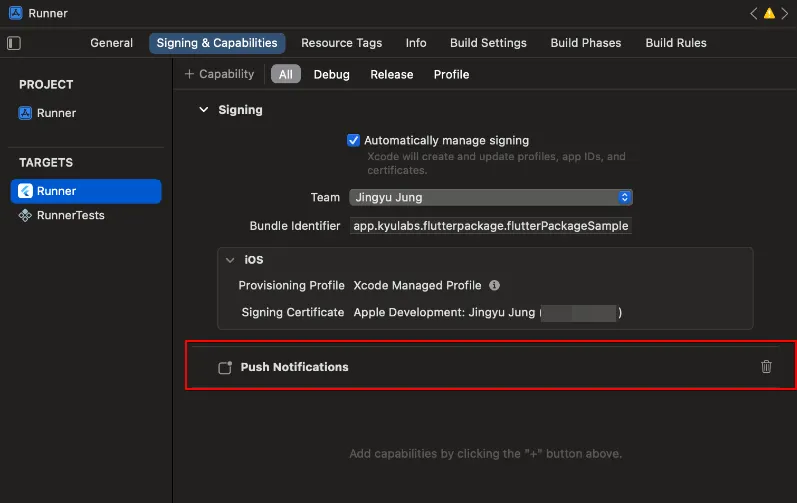Viewport: 800px width, 503px height.
Task: Go back with the left navigation arrow
Action: 754,14
